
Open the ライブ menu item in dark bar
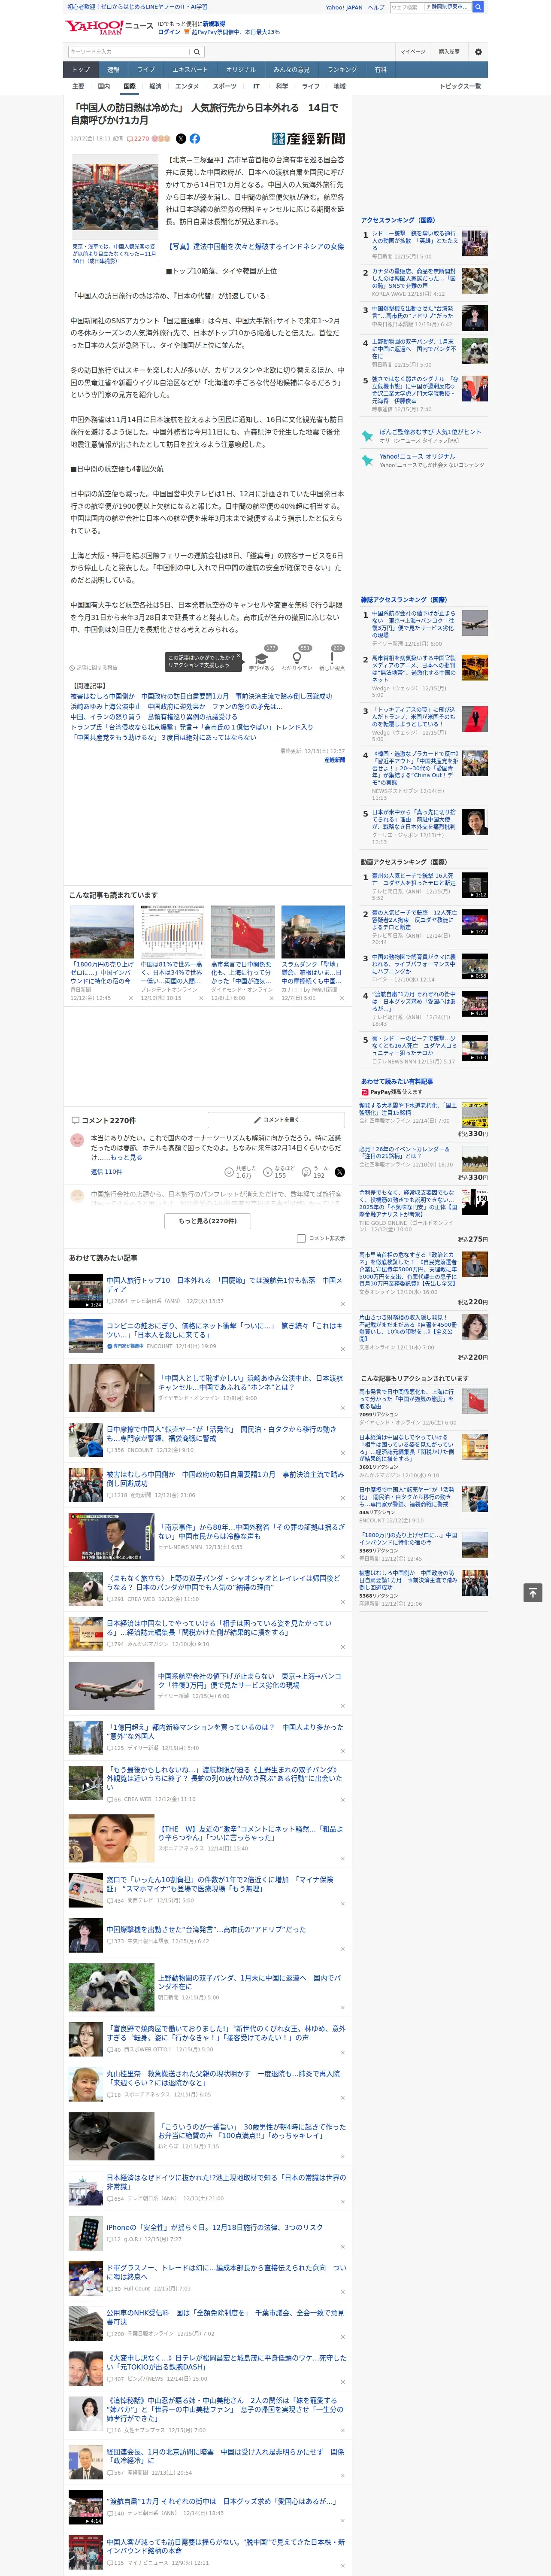pos(146,70)
